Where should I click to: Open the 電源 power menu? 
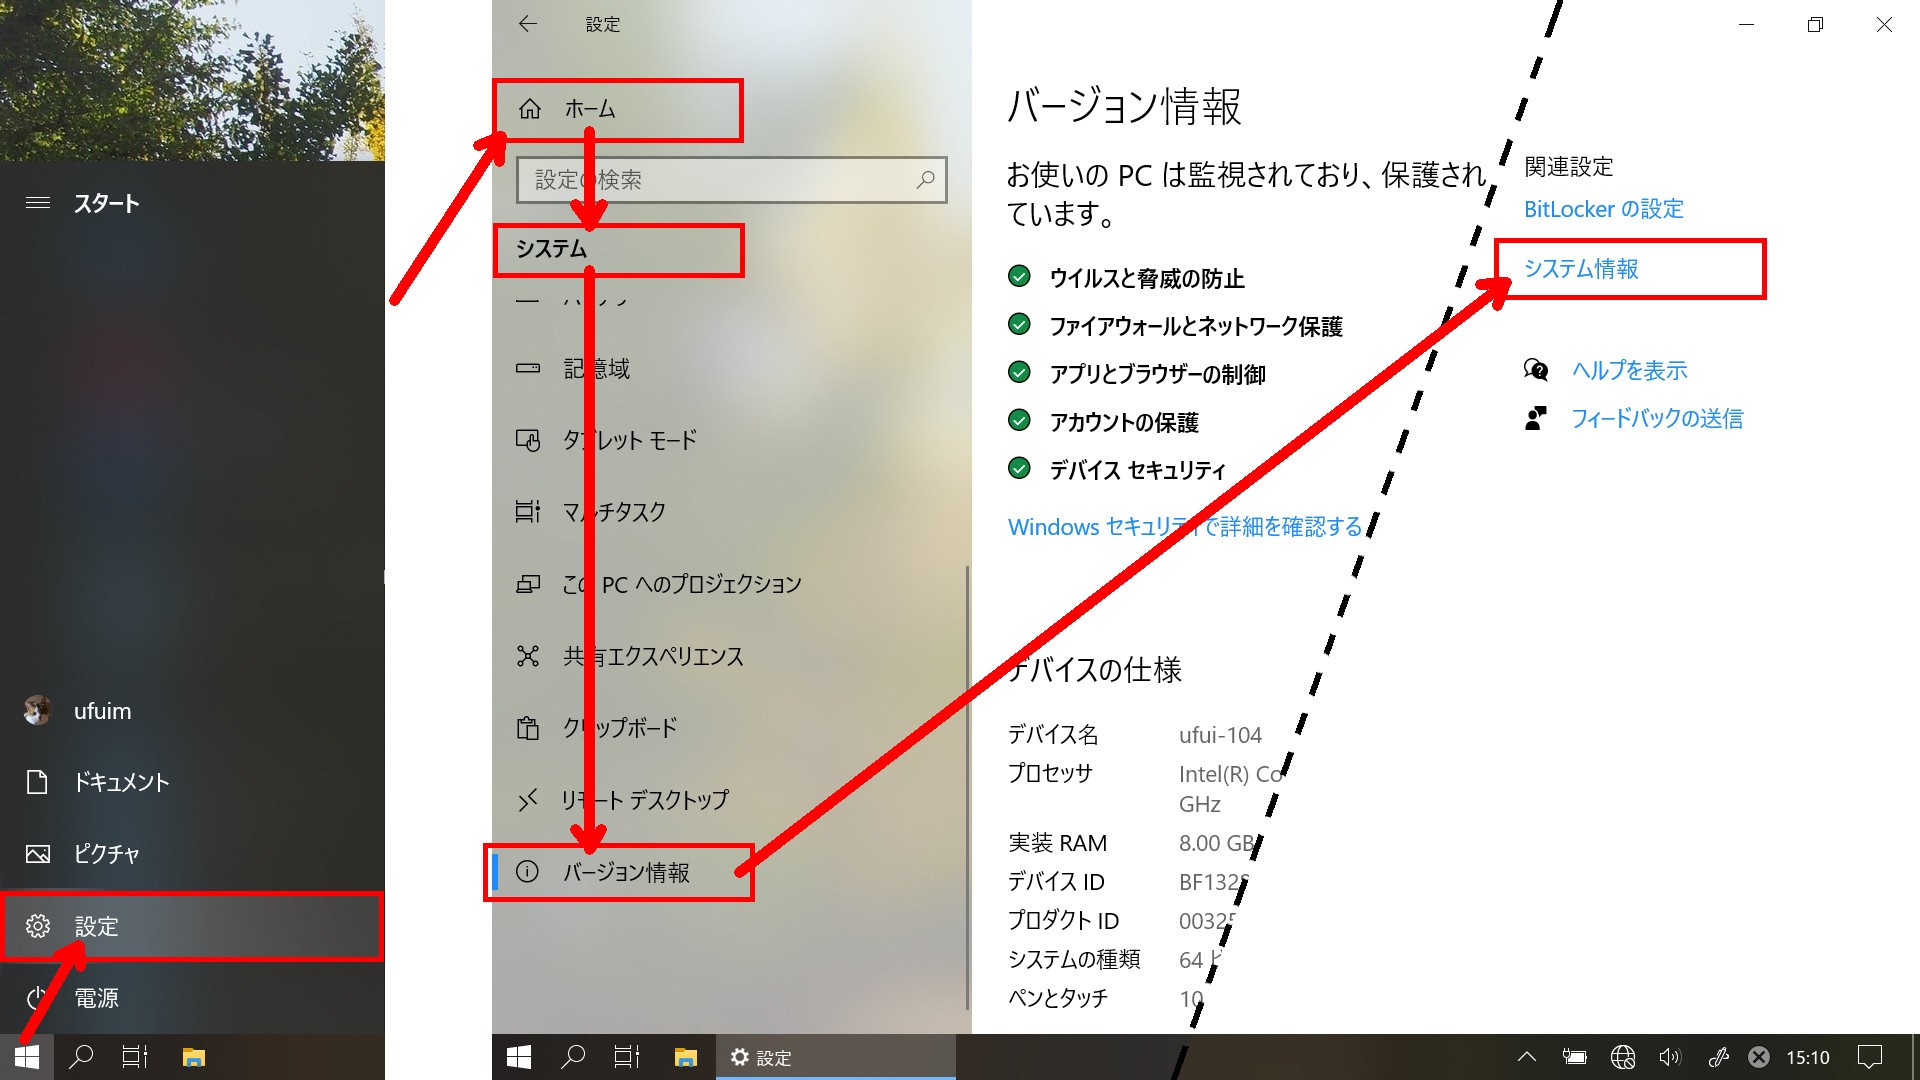(192, 998)
